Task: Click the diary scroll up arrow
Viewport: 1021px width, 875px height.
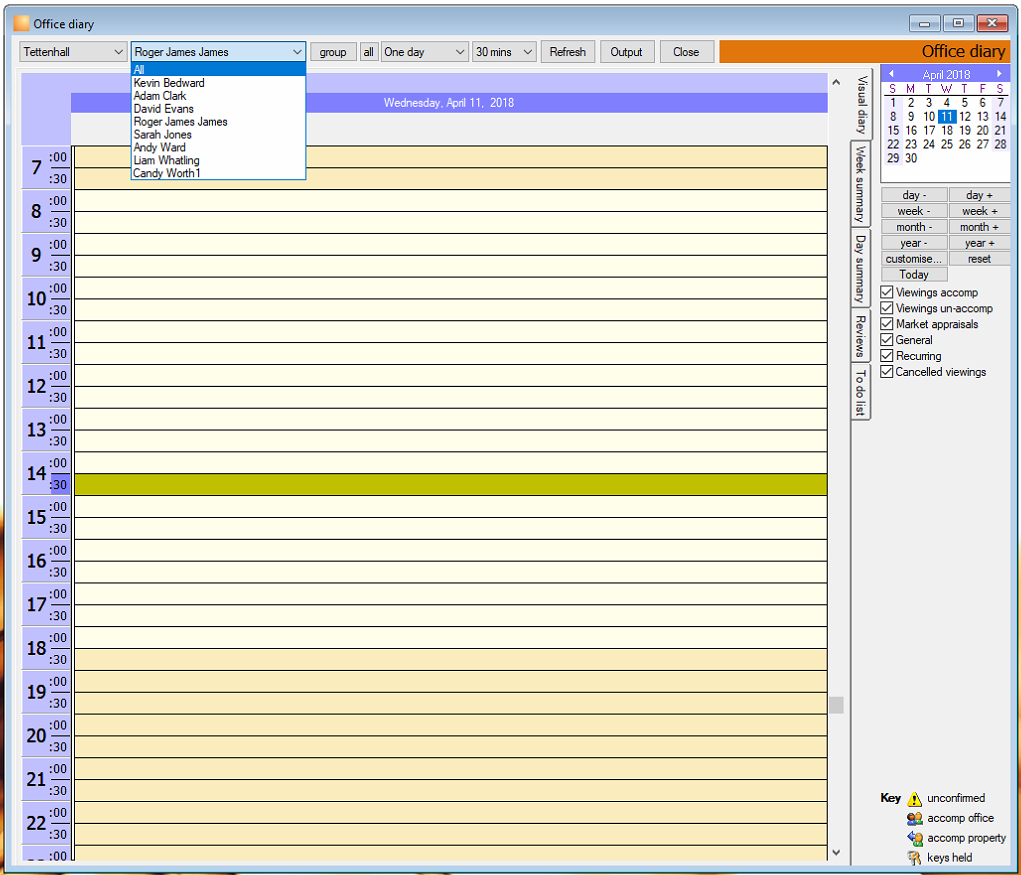Action: pos(836,82)
